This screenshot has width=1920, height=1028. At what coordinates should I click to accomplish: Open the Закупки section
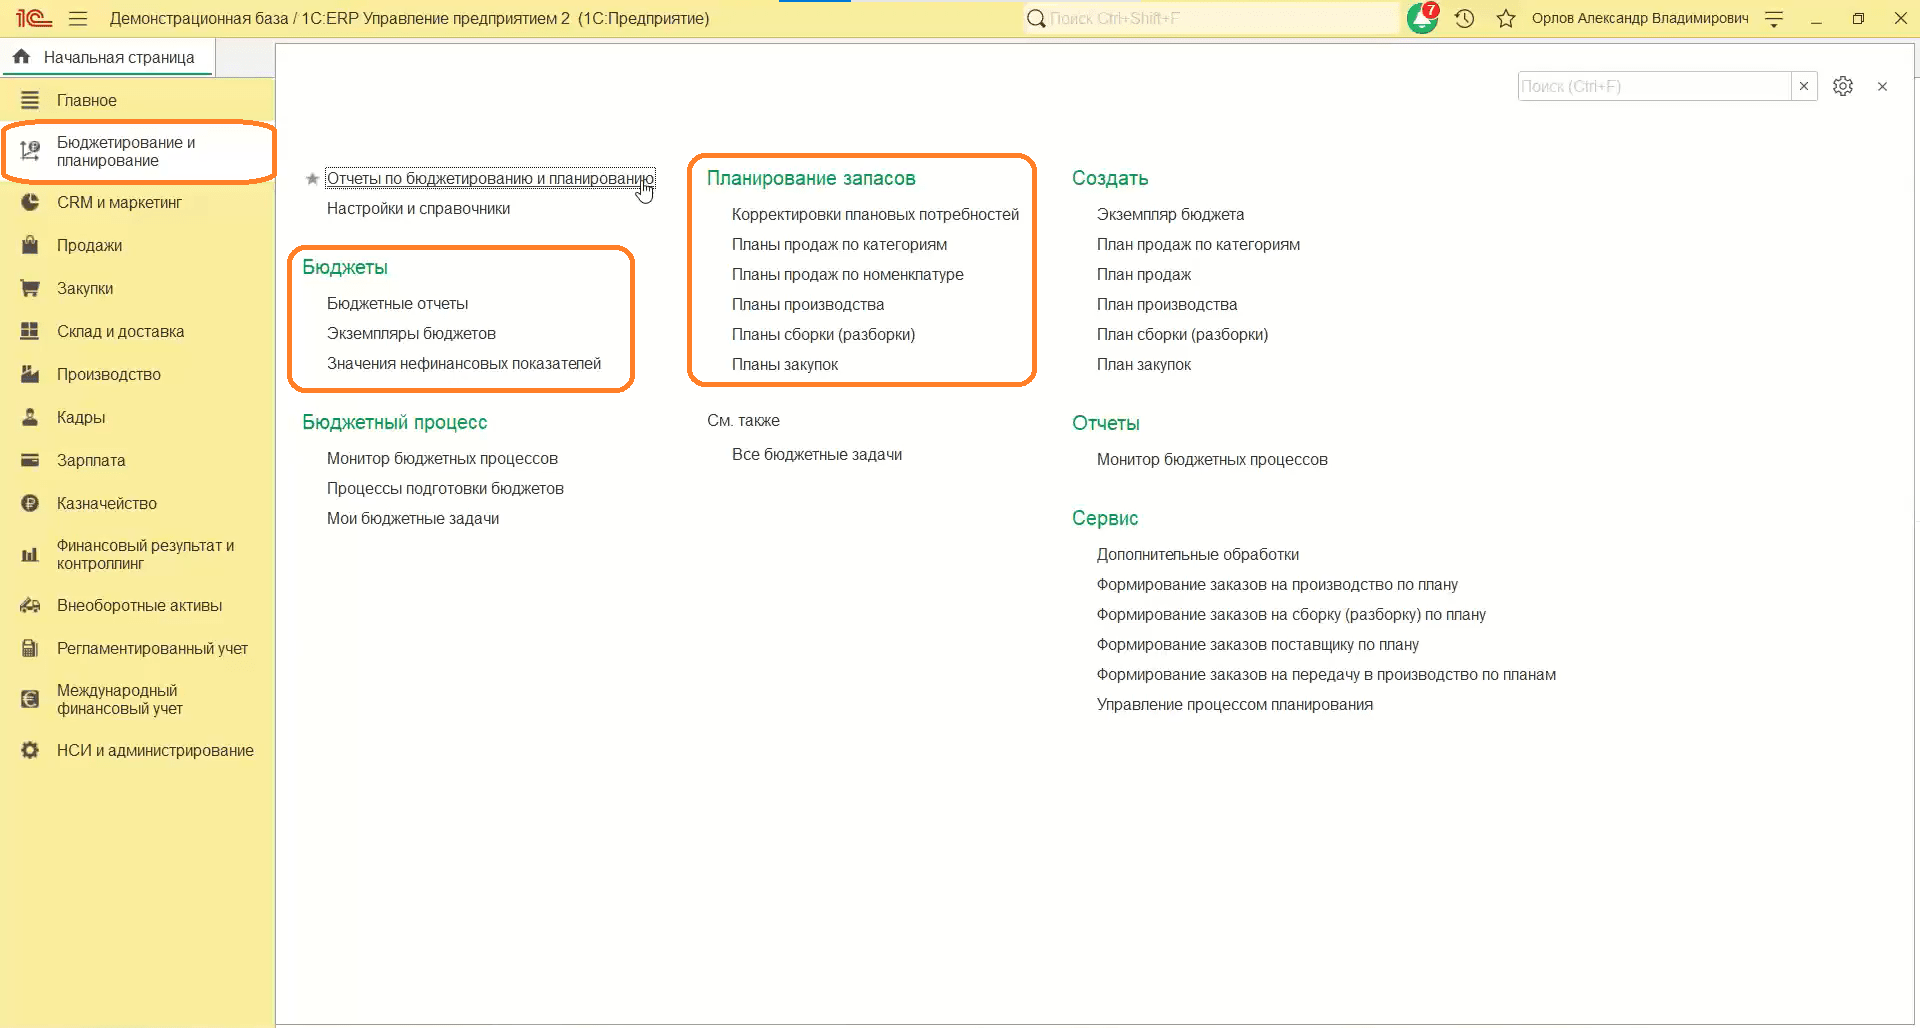(x=85, y=288)
